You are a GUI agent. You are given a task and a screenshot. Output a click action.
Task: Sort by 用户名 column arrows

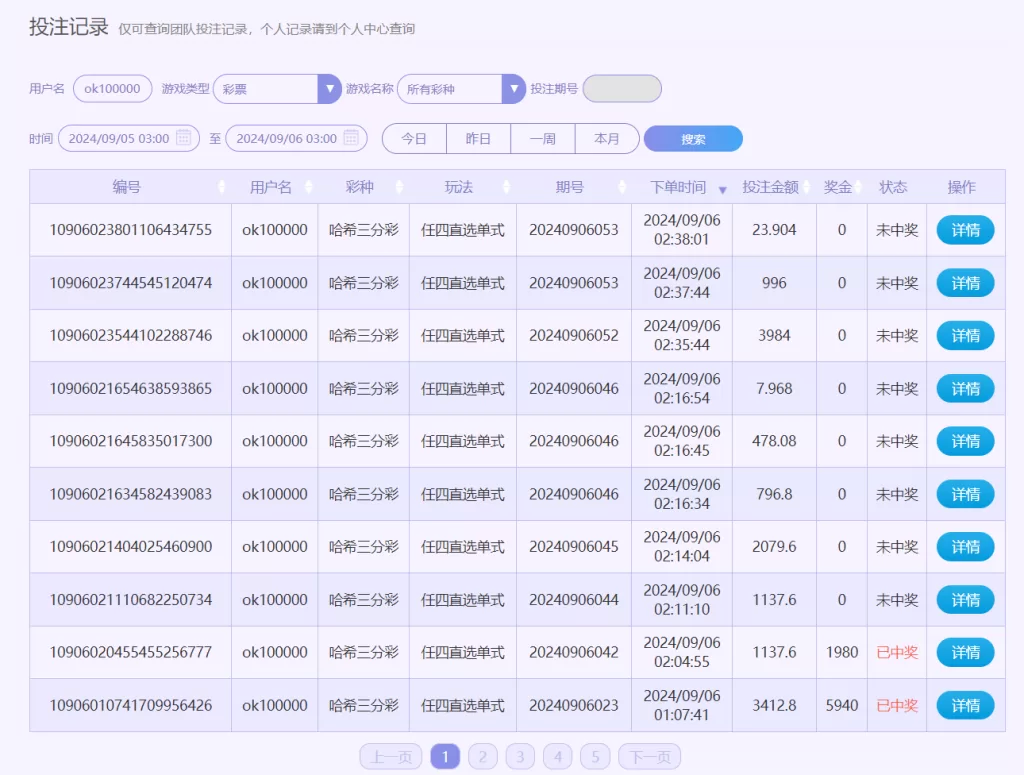tap(309, 187)
